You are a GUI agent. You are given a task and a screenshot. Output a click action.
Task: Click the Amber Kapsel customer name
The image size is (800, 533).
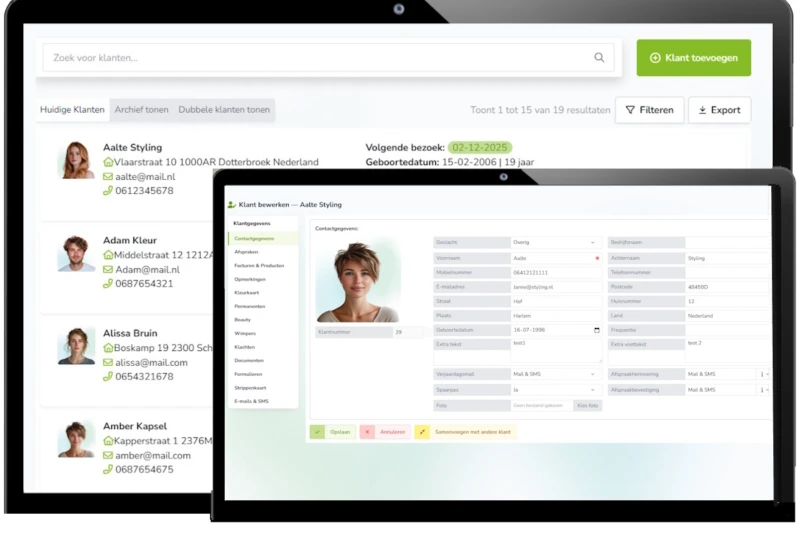135,426
